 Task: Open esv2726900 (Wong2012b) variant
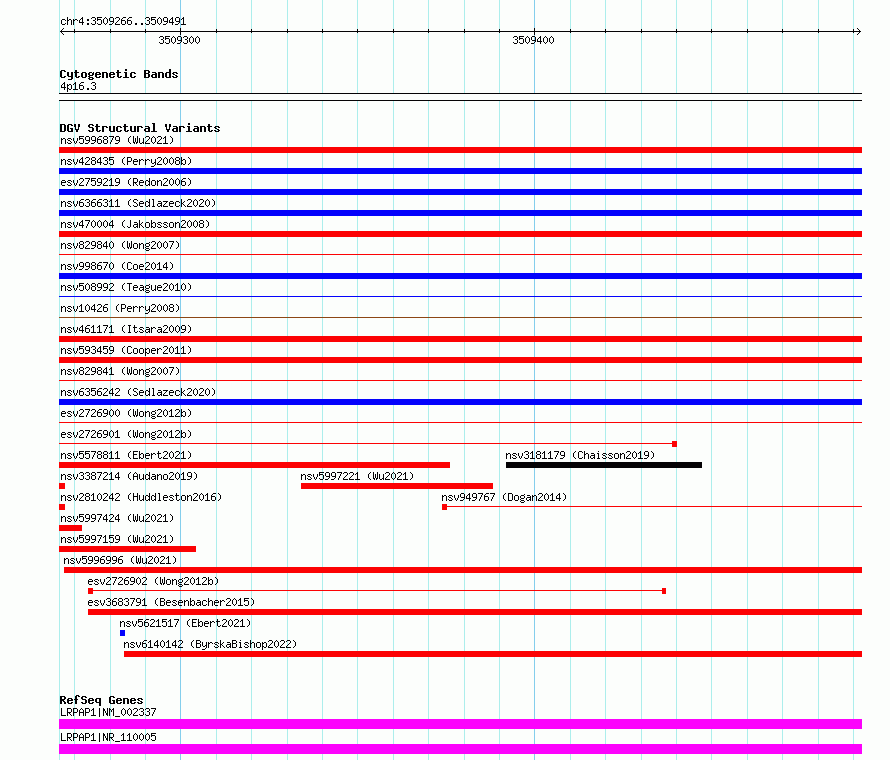pos(126,413)
